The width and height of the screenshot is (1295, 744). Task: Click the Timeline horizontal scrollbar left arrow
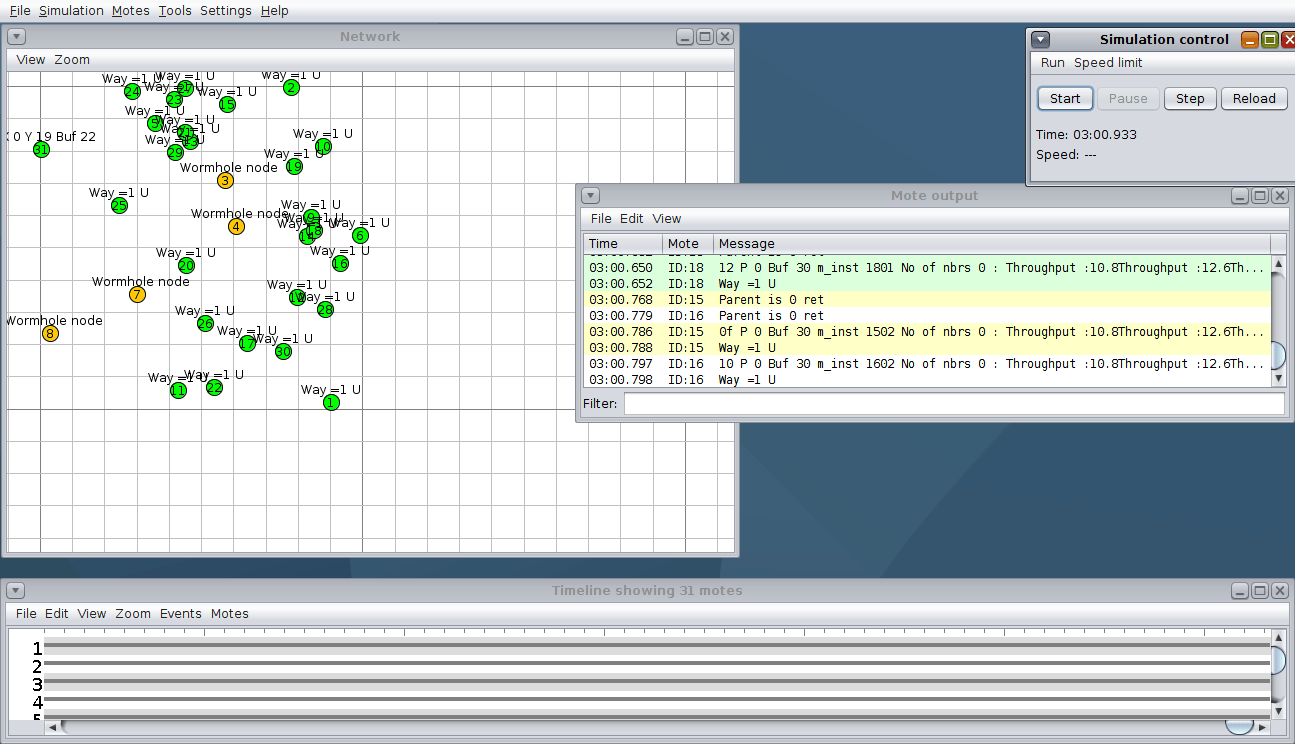(53, 727)
